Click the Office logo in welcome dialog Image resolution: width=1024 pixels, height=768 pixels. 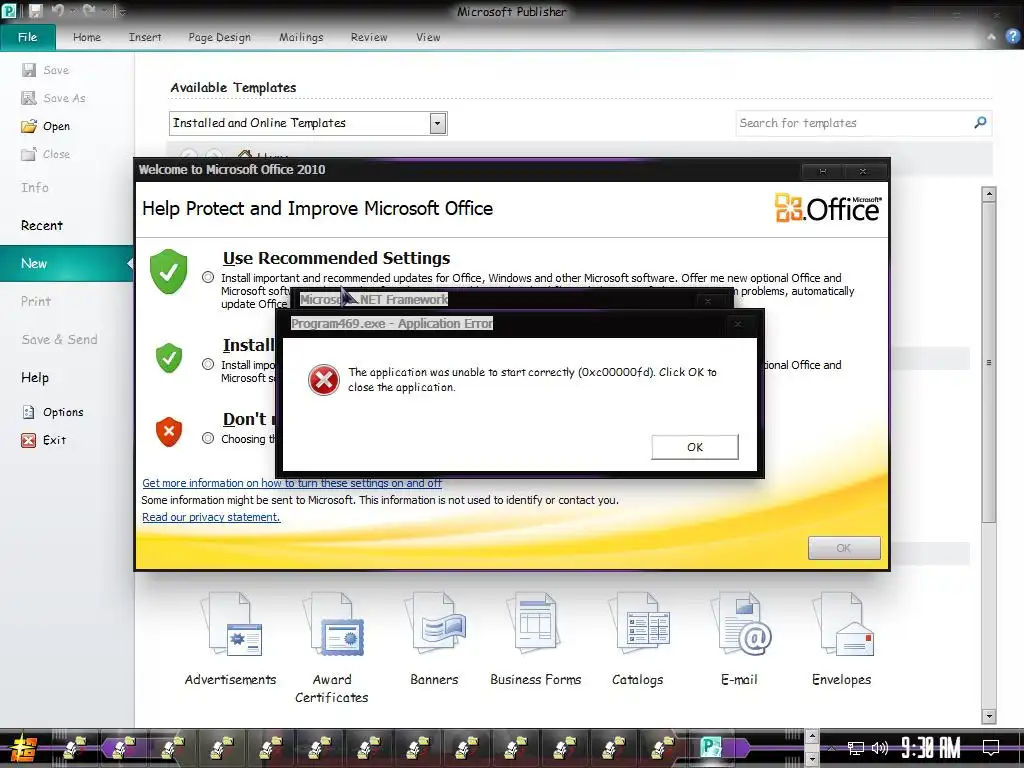pos(828,208)
